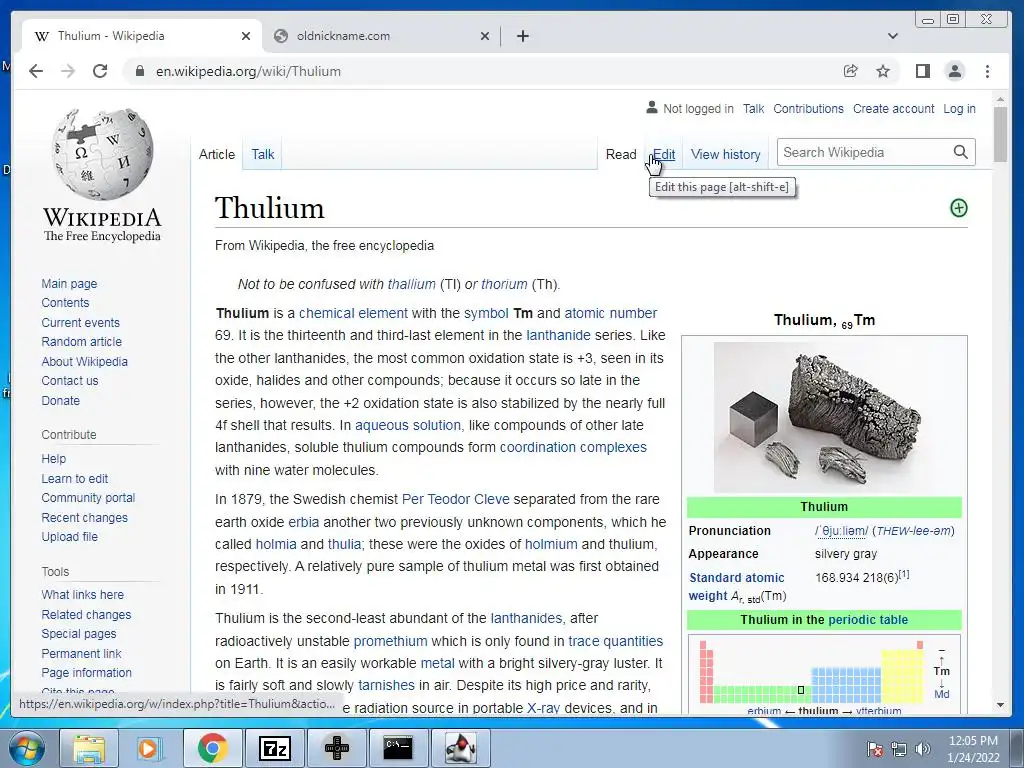
Task: Open File Explorer from the taskbar
Action: click(x=89, y=748)
